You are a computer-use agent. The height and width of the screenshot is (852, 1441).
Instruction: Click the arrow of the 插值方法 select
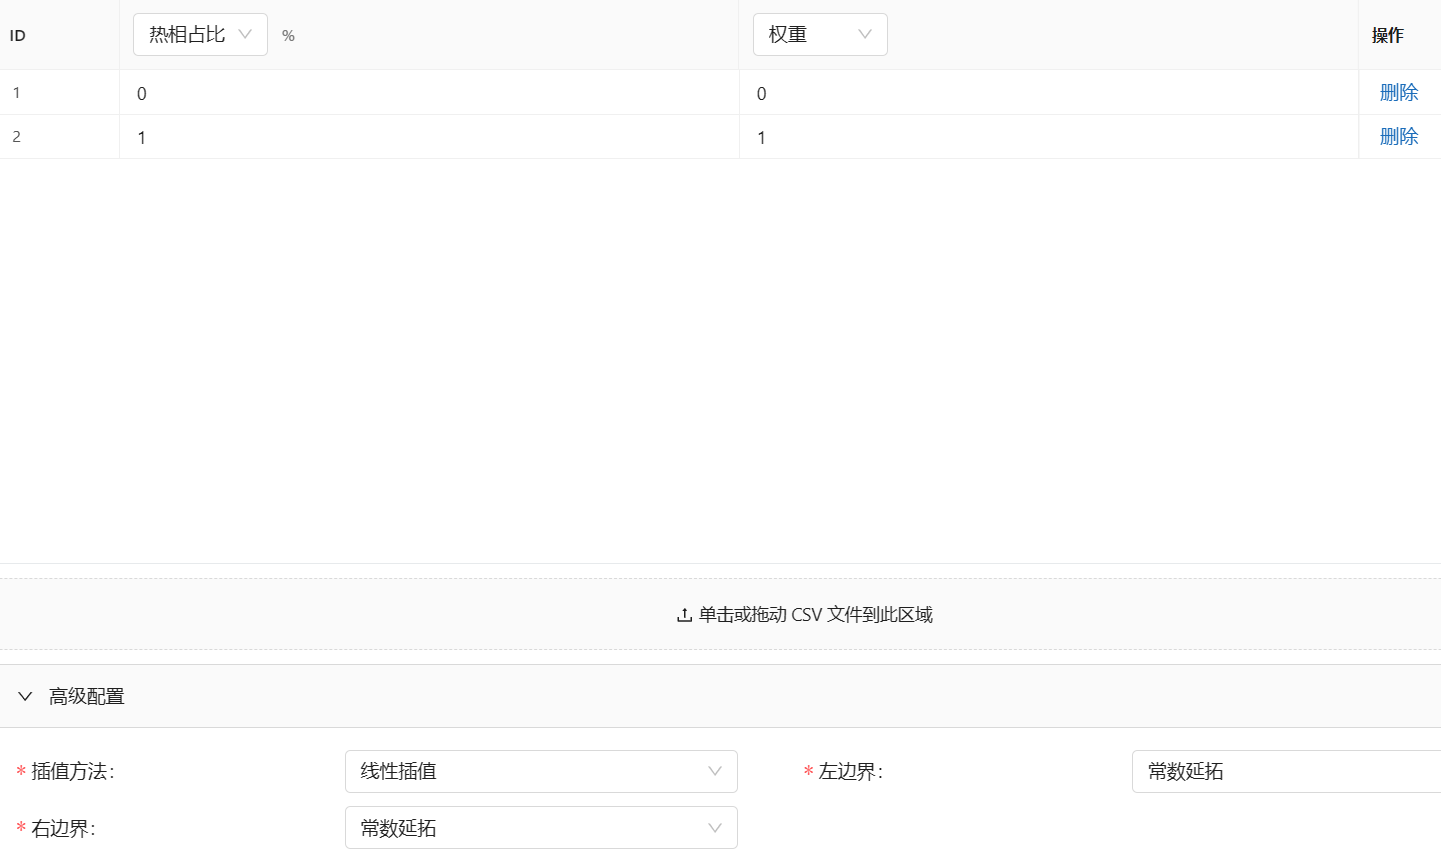coord(715,771)
